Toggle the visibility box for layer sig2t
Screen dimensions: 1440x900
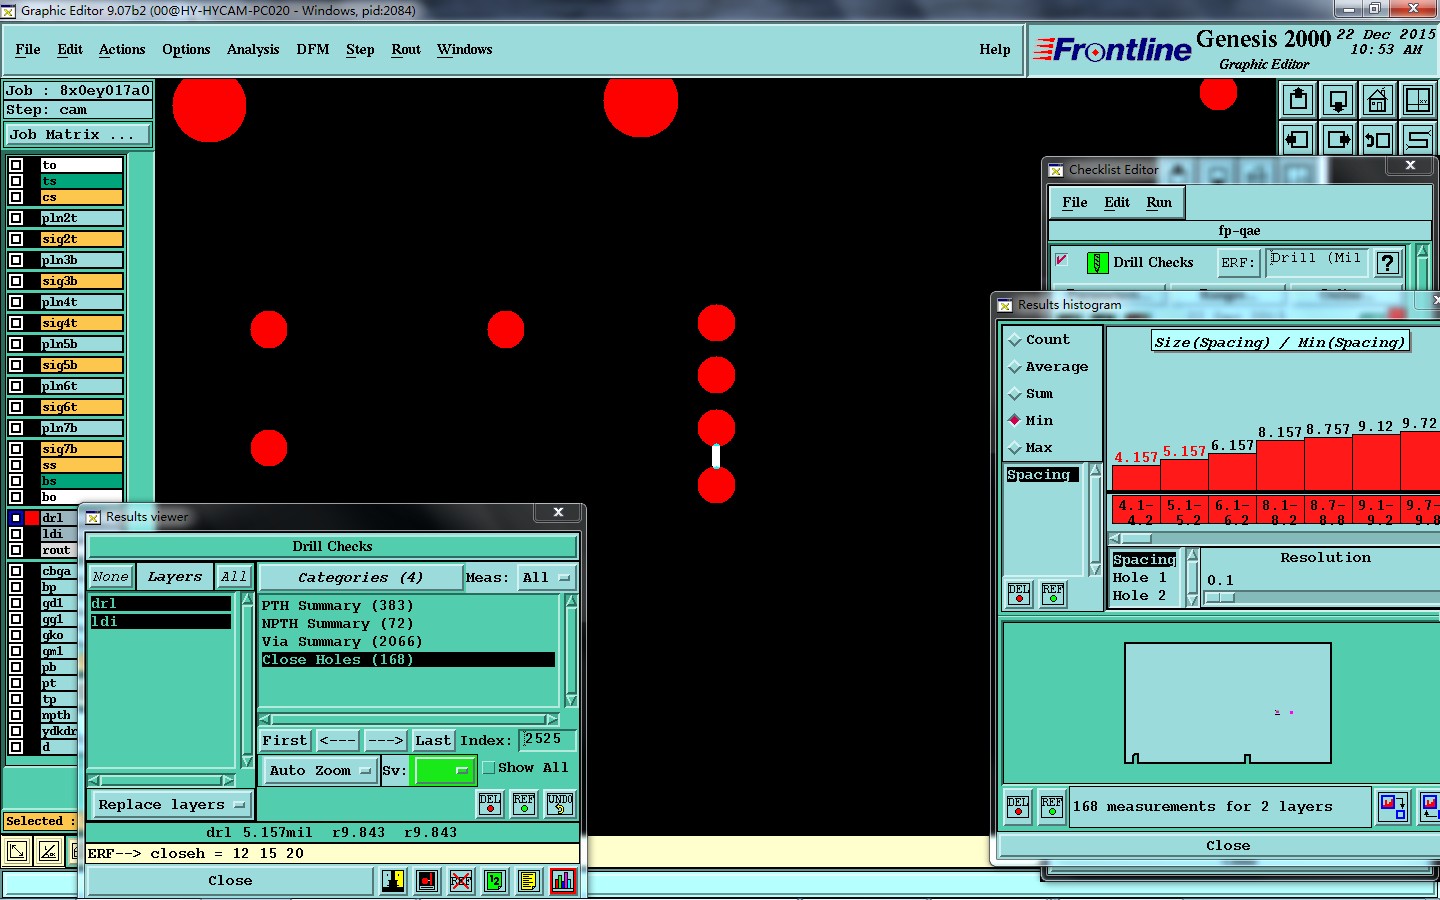point(16,239)
